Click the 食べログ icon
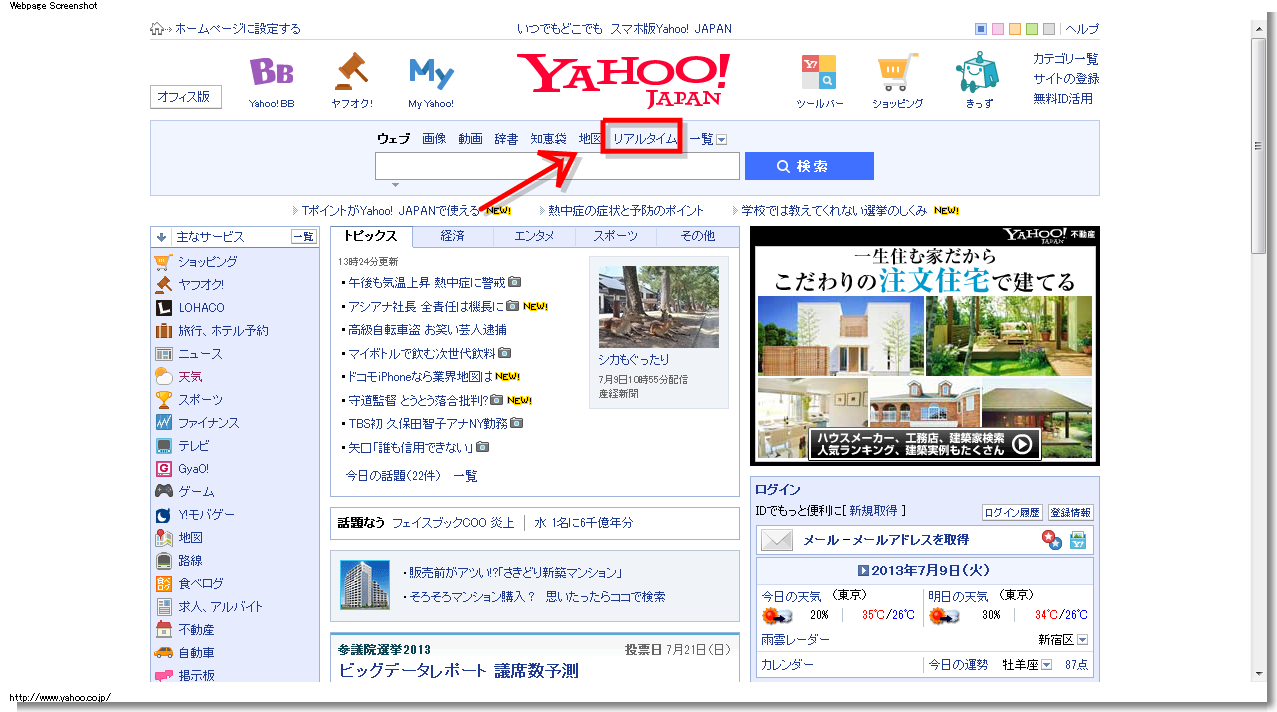Image resolution: width=1277 pixels, height=712 pixels. click(163, 584)
